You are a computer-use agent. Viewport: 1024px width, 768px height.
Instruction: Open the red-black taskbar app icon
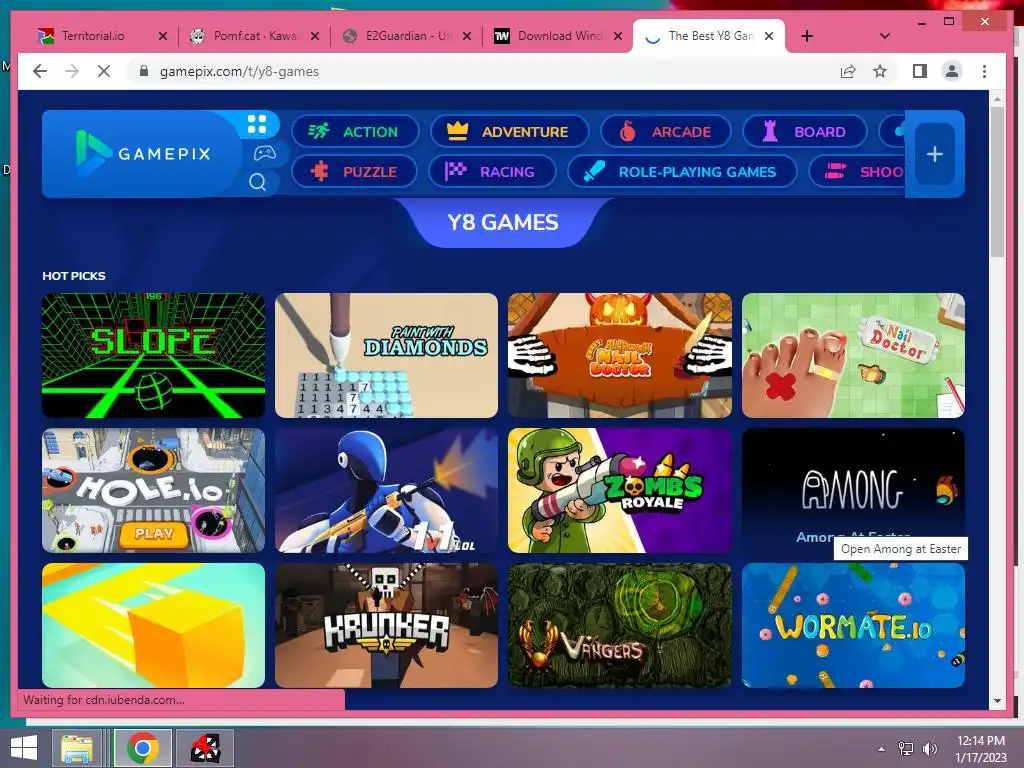(x=205, y=748)
